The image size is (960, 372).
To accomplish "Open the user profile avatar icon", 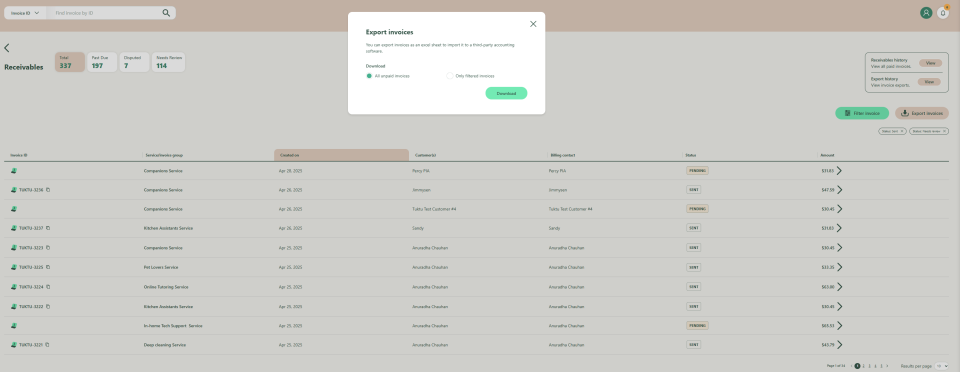I will pos(926,13).
